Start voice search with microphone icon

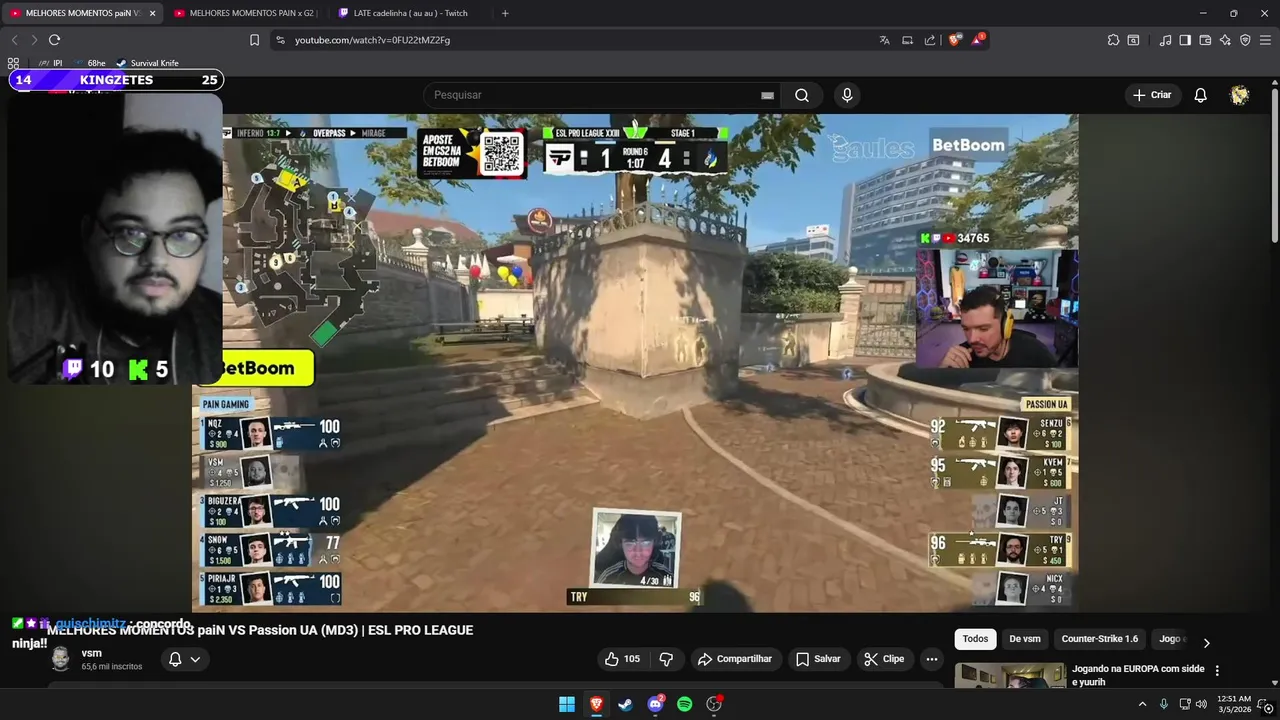point(847,95)
